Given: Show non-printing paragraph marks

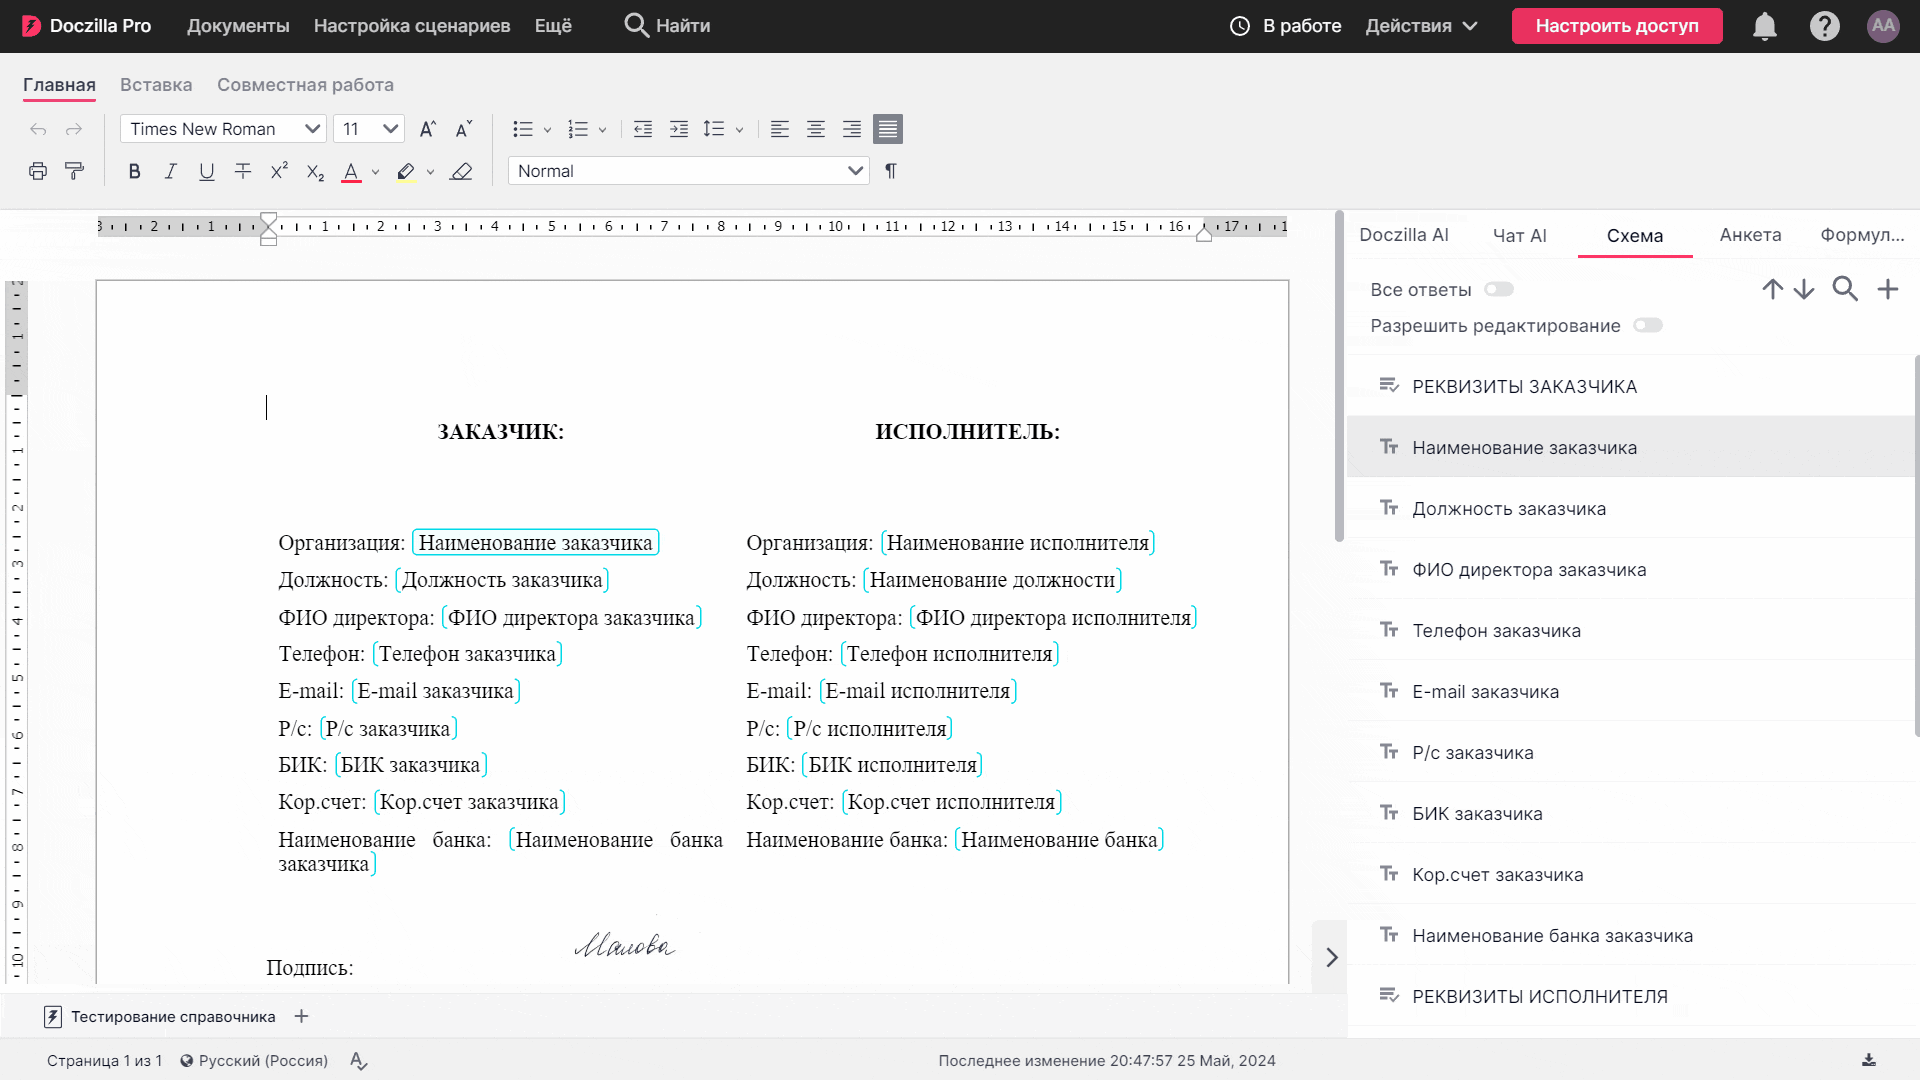Looking at the screenshot, I should (x=891, y=171).
